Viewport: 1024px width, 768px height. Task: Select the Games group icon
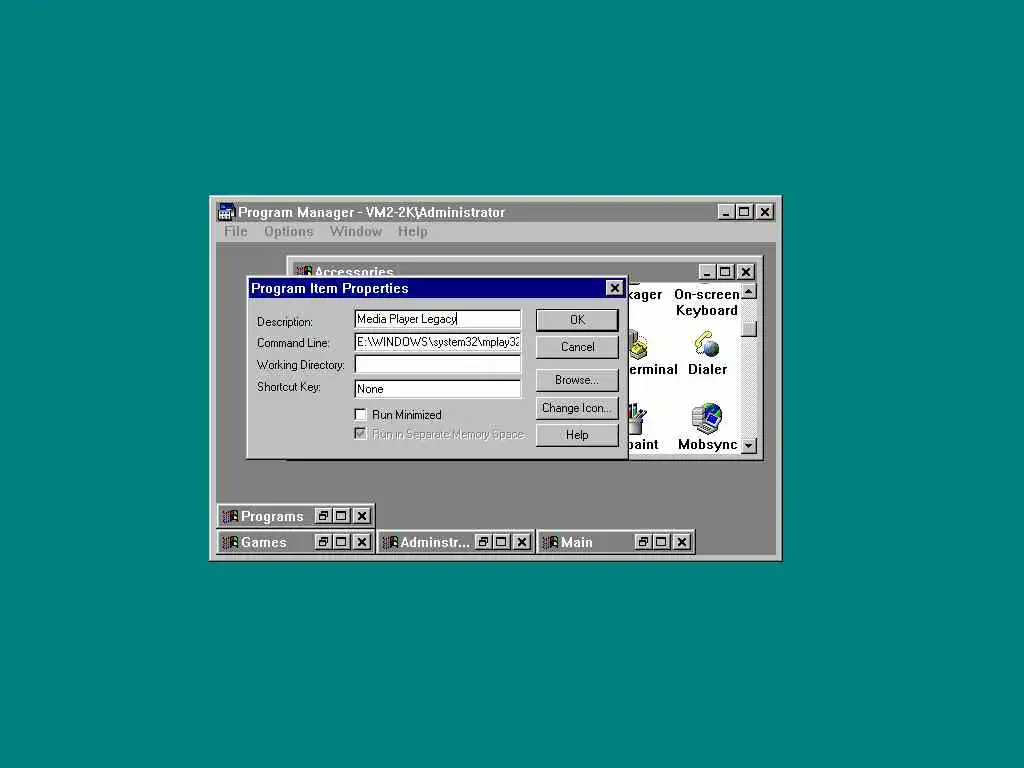(230, 542)
